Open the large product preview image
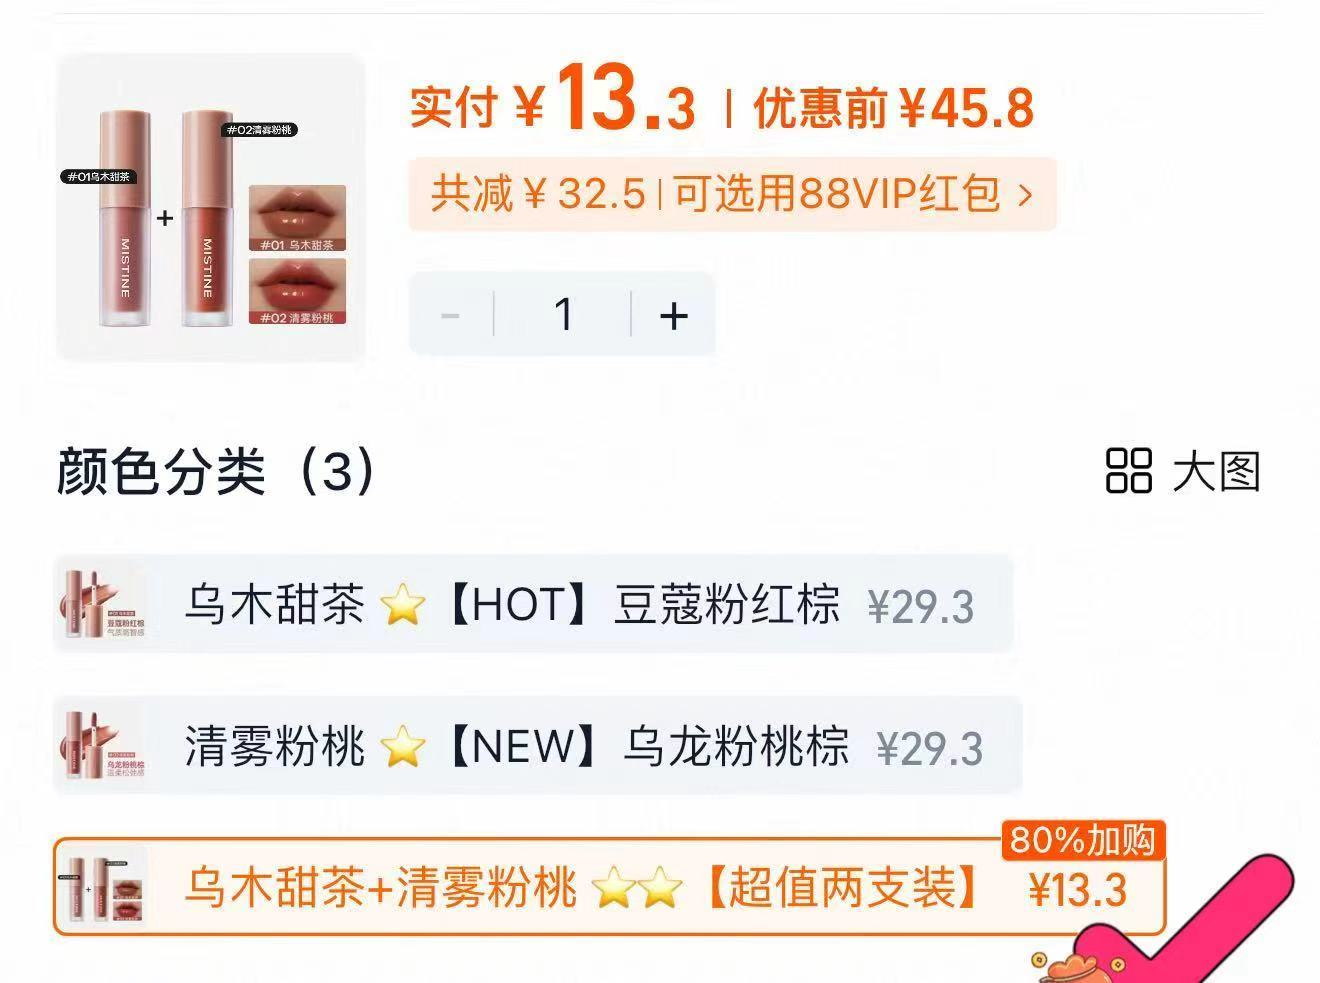Viewport: 1320px width, 983px height. [211, 207]
